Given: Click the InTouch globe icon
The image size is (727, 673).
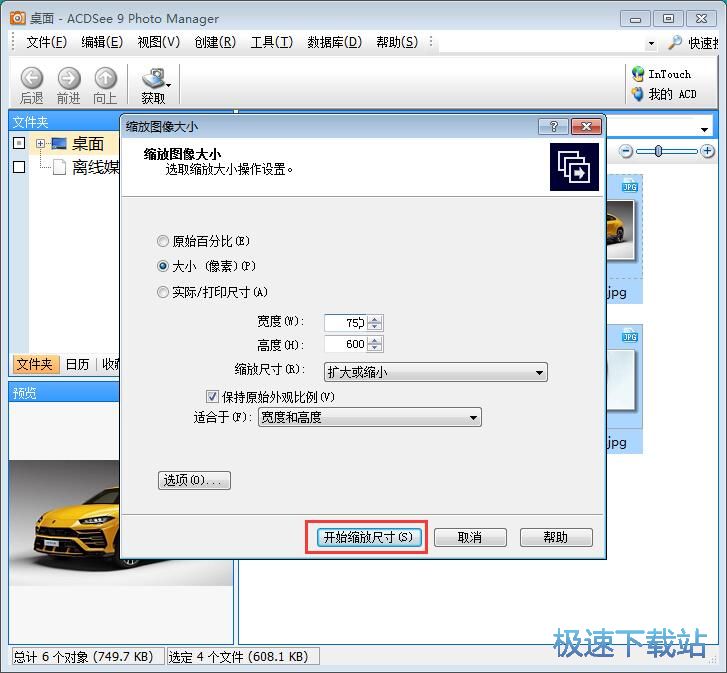Looking at the screenshot, I should pos(638,74).
